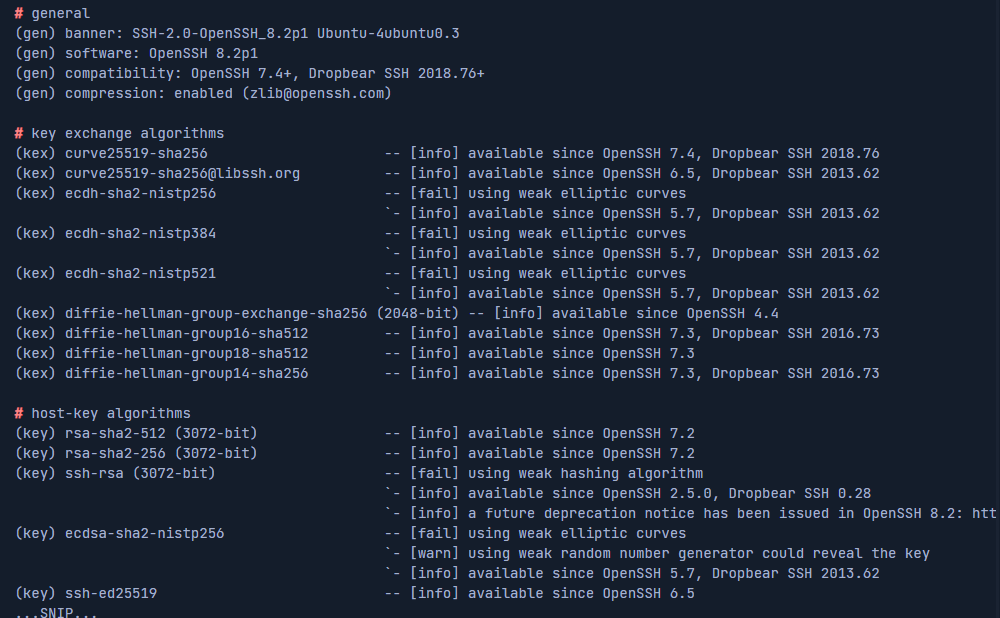The image size is (1000, 618).
Task: Click [fail] tag on ecdsa-sha2-nistp256 row
Action: click(x=434, y=533)
